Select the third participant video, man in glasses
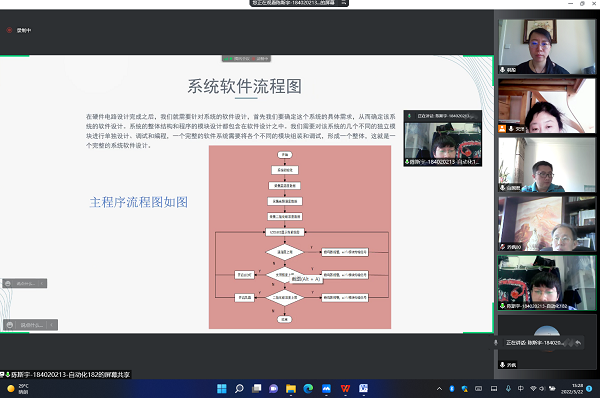This screenshot has width=600, height=398. click(x=547, y=165)
